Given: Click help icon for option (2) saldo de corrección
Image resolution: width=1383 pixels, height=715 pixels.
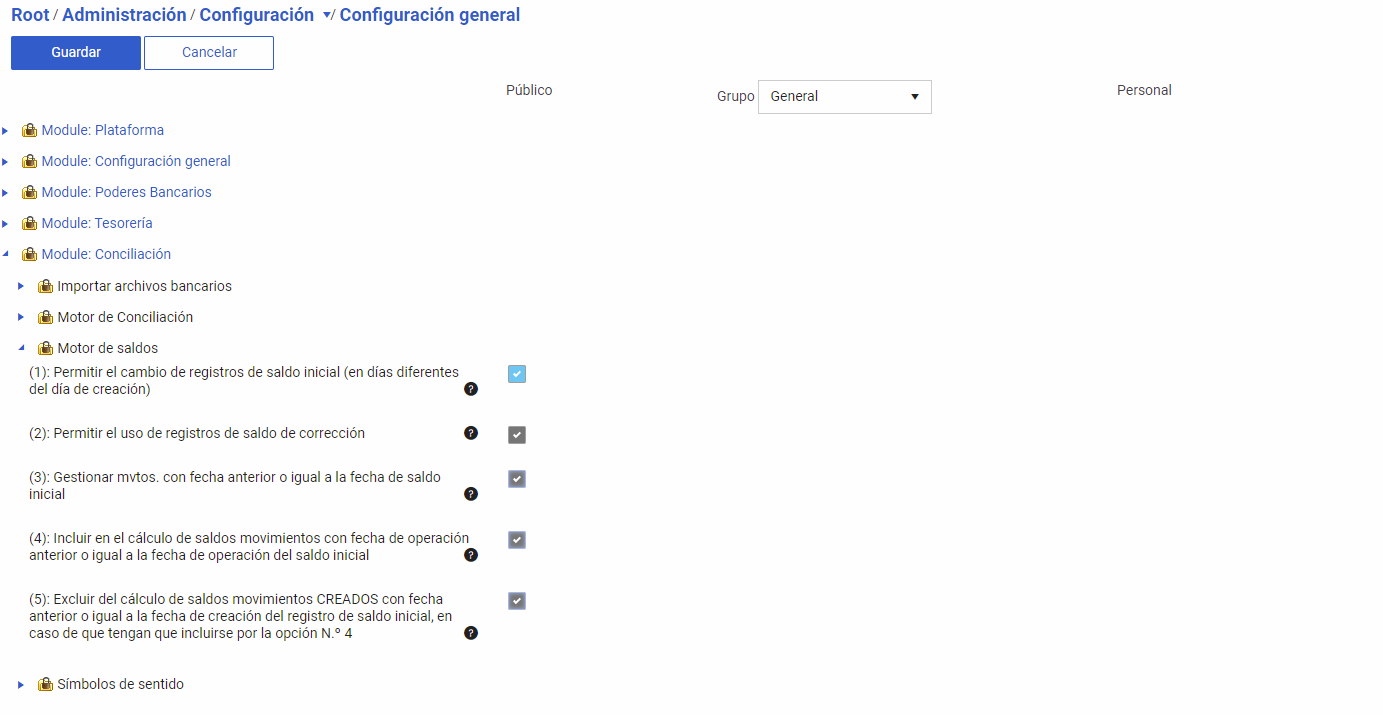Looking at the screenshot, I should [471, 433].
